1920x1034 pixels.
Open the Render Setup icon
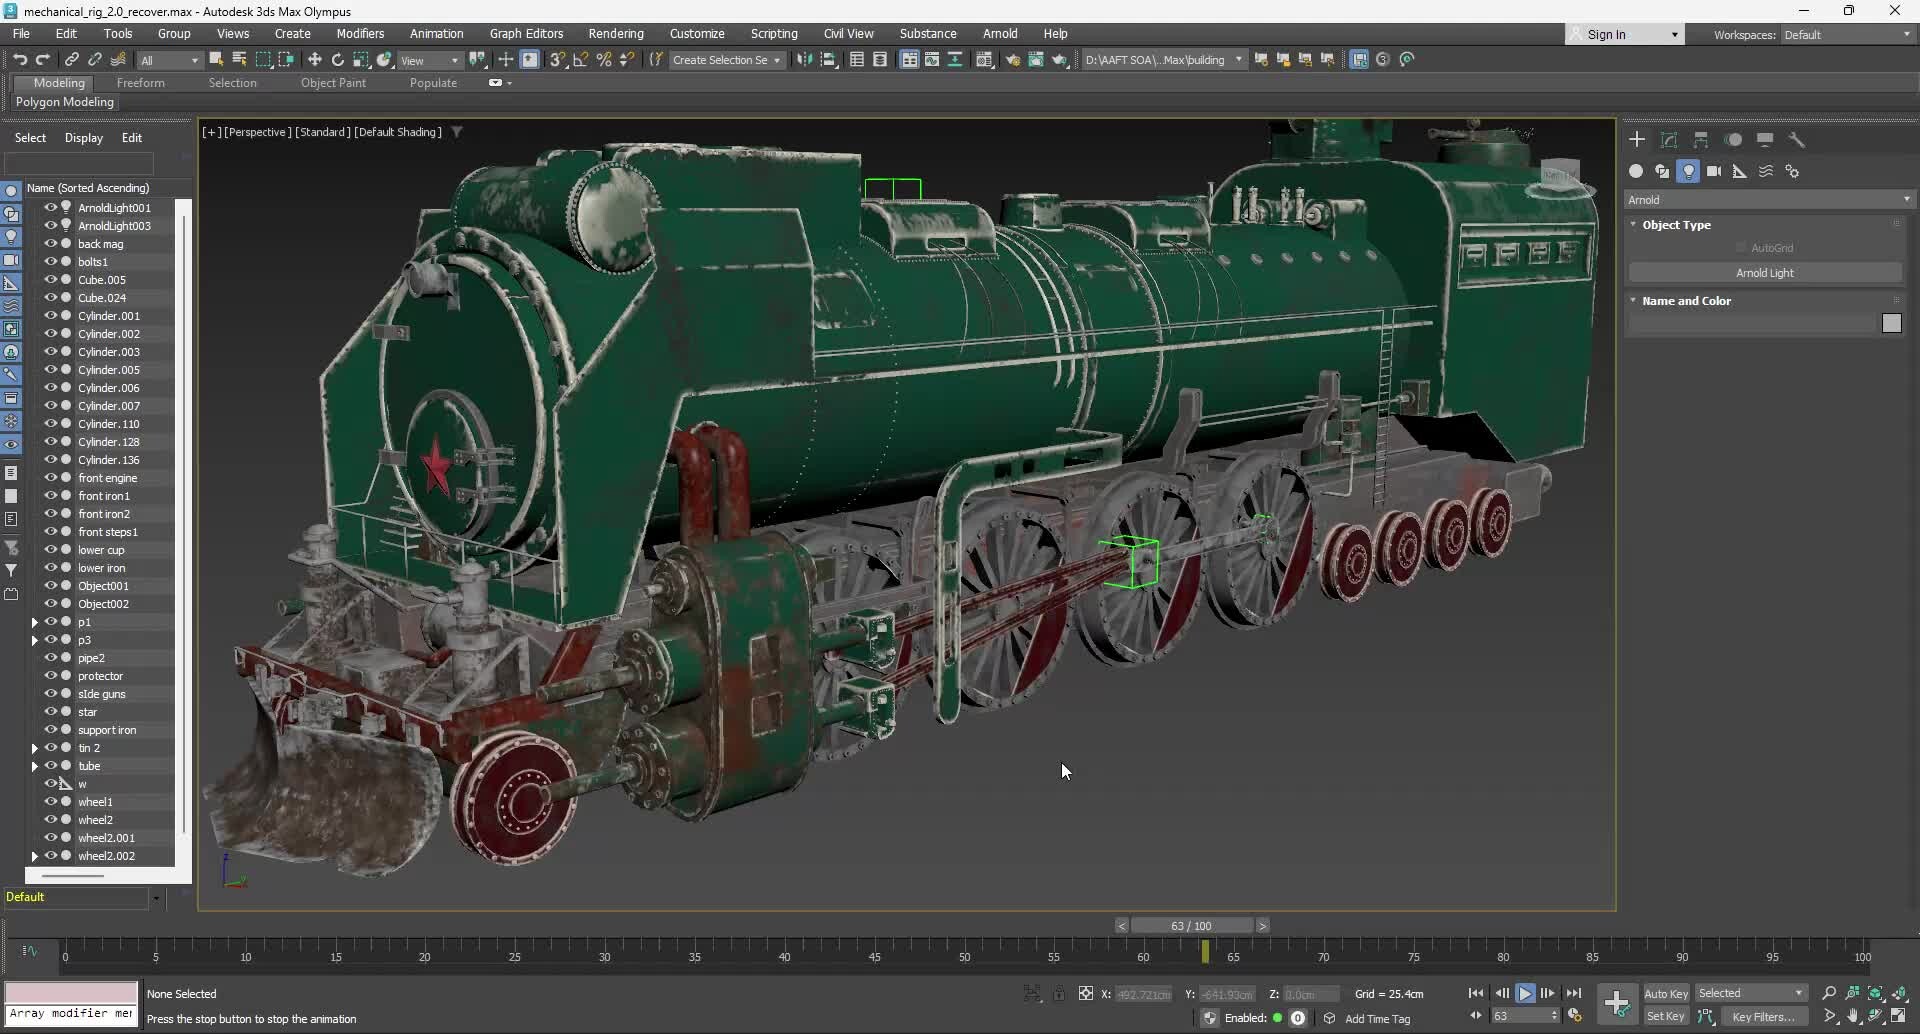coord(1013,60)
